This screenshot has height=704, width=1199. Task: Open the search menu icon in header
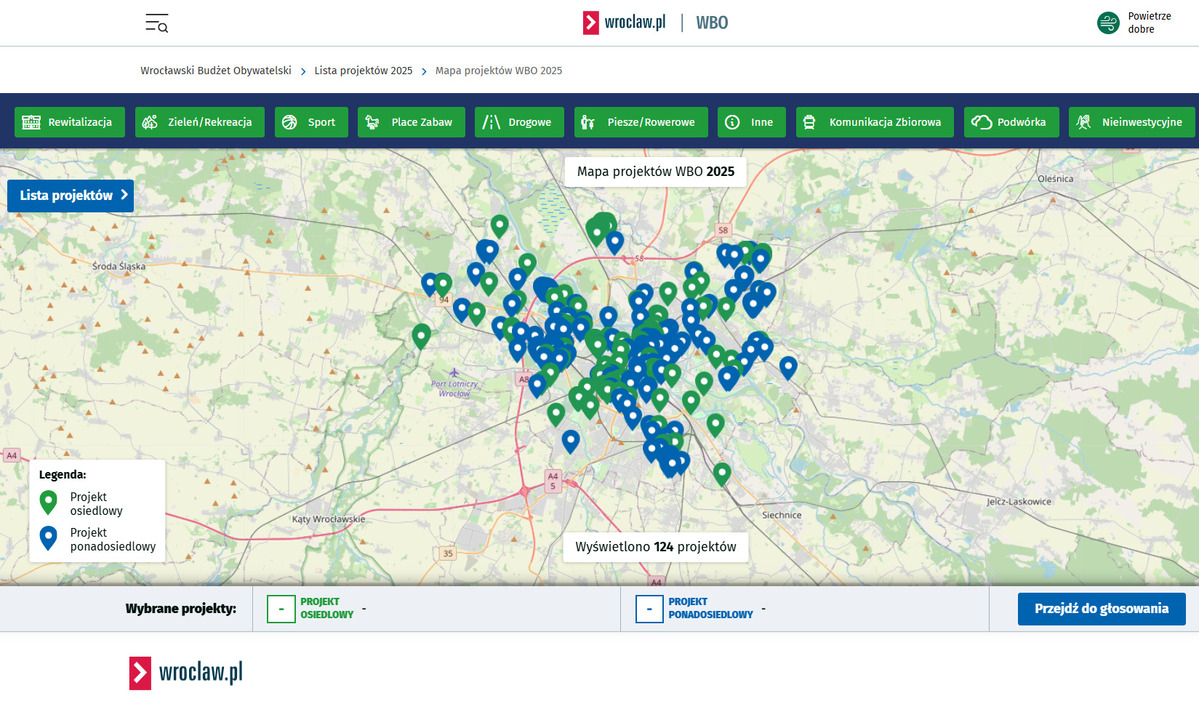(156, 23)
